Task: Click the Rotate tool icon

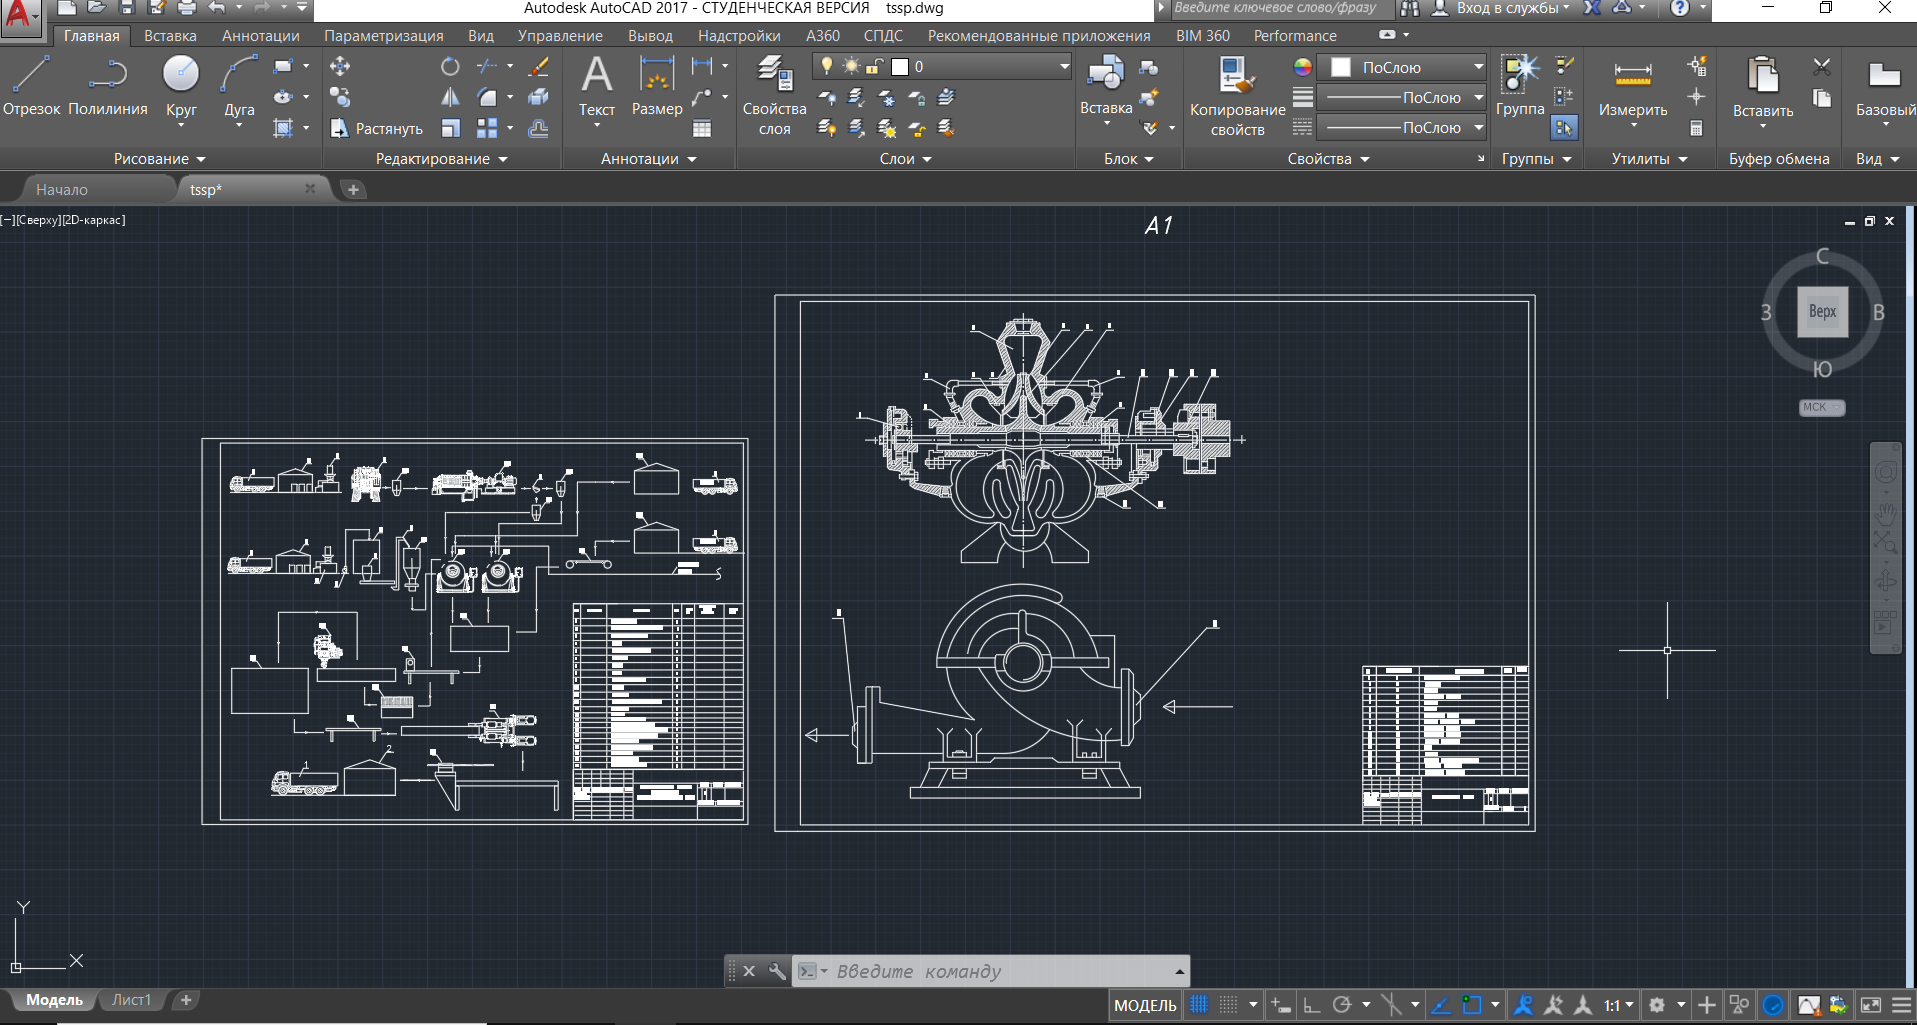Action: [x=450, y=67]
